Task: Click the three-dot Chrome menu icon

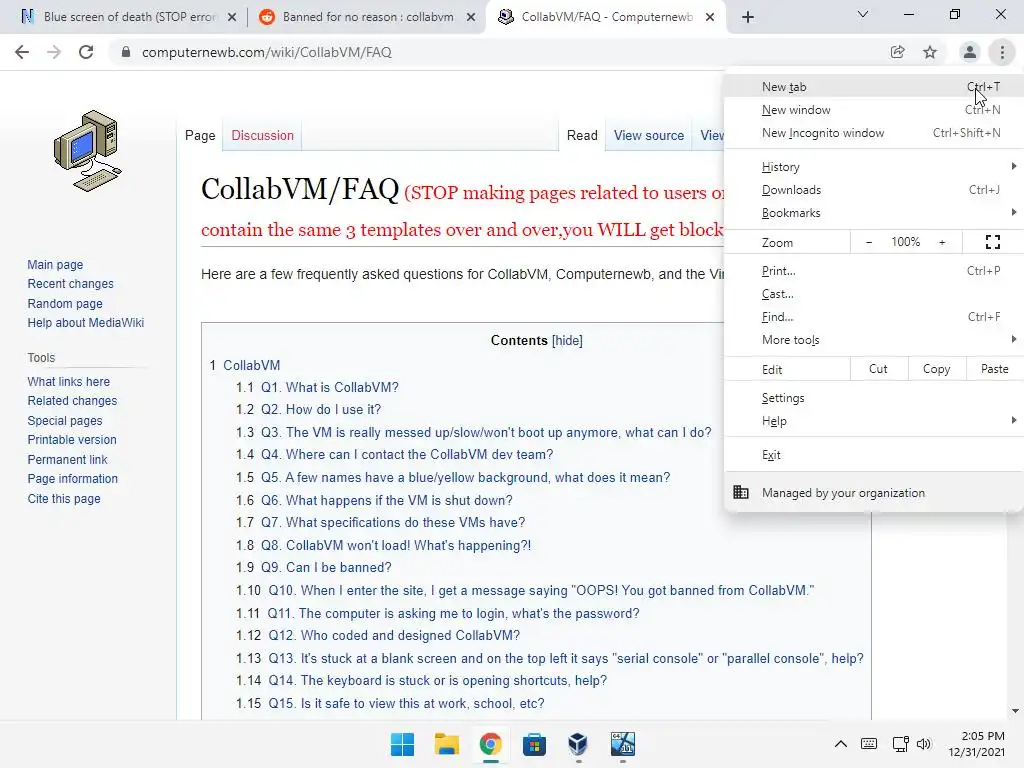Action: (1002, 52)
